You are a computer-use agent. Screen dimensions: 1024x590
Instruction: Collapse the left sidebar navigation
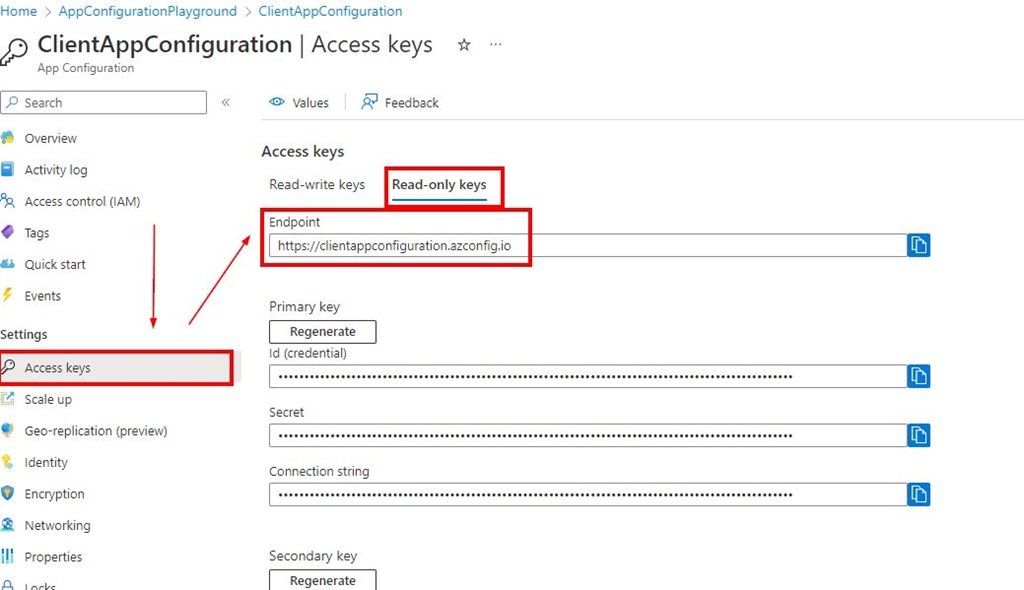click(226, 102)
